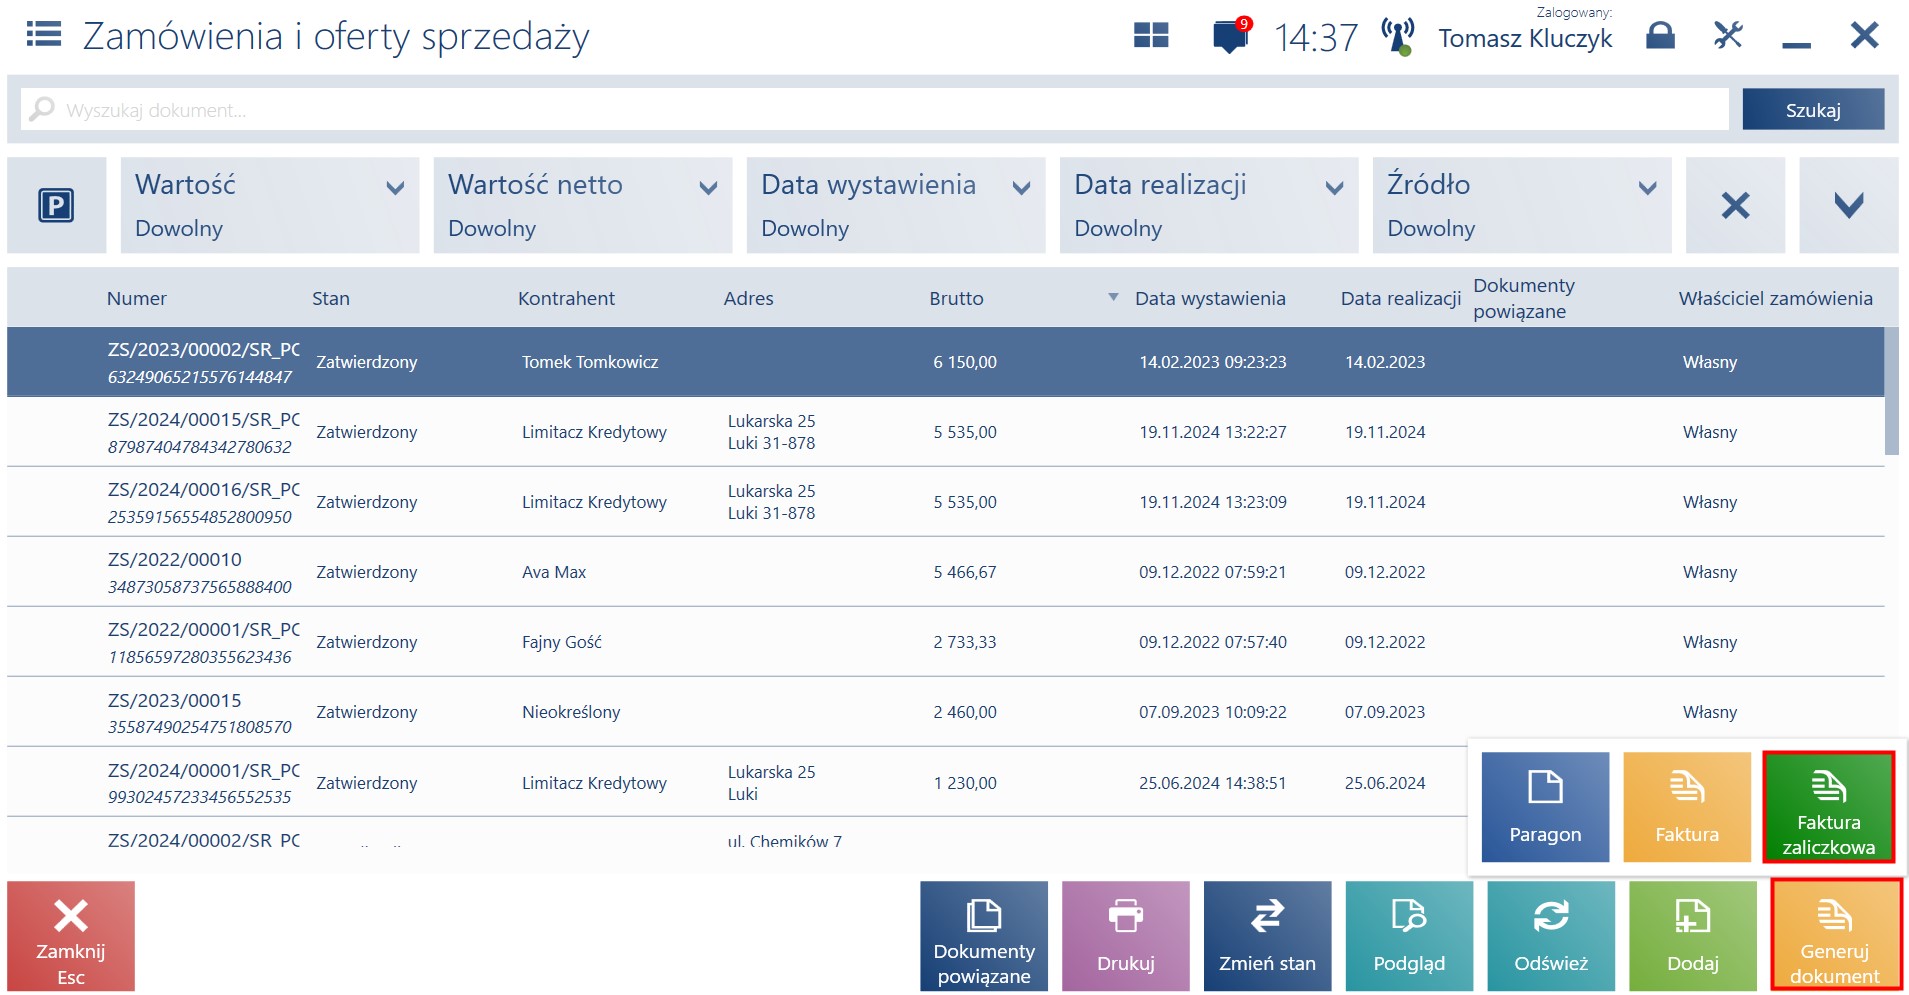Viewport: 1909px width, 995px height.
Task: Expand the Wartość filter dropdown
Action: [270, 206]
